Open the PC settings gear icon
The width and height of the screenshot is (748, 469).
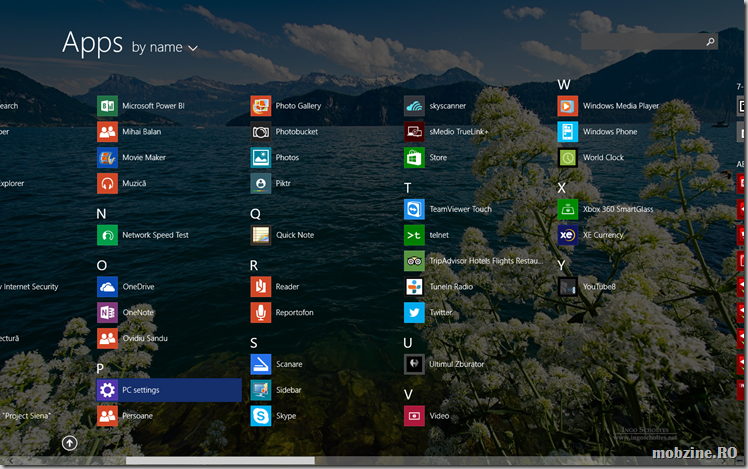(x=107, y=390)
